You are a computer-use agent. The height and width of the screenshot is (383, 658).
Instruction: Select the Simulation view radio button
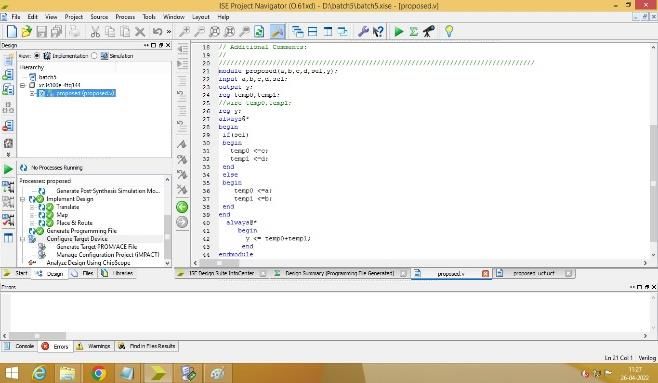94,56
